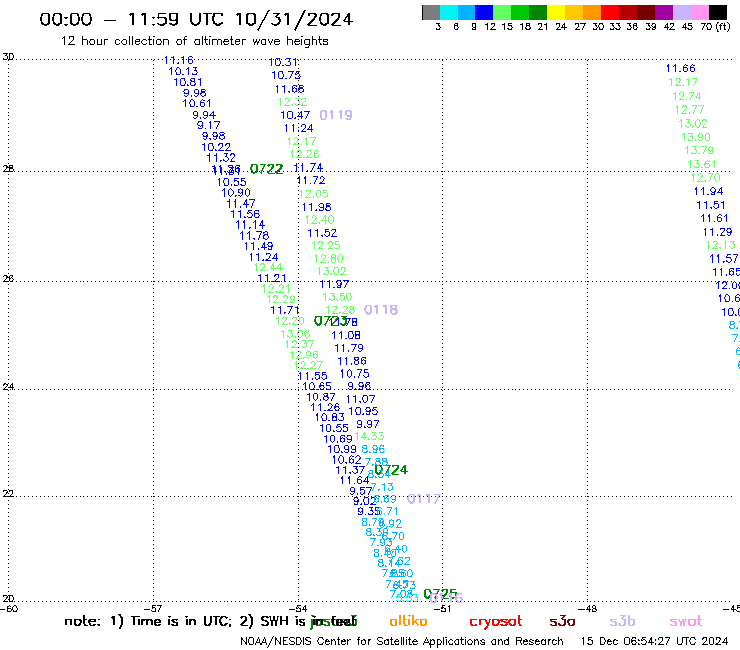
Task: Click the orange 30 ft legend swatch
Action: tap(592, 13)
